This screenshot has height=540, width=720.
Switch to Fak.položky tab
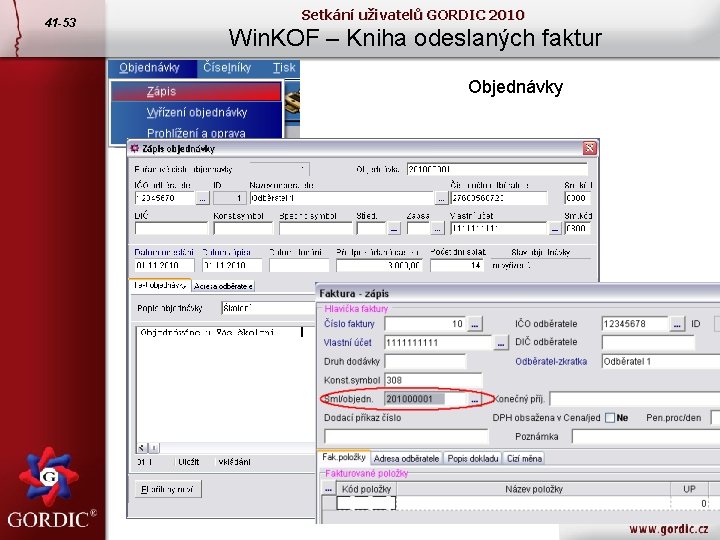[343, 457]
